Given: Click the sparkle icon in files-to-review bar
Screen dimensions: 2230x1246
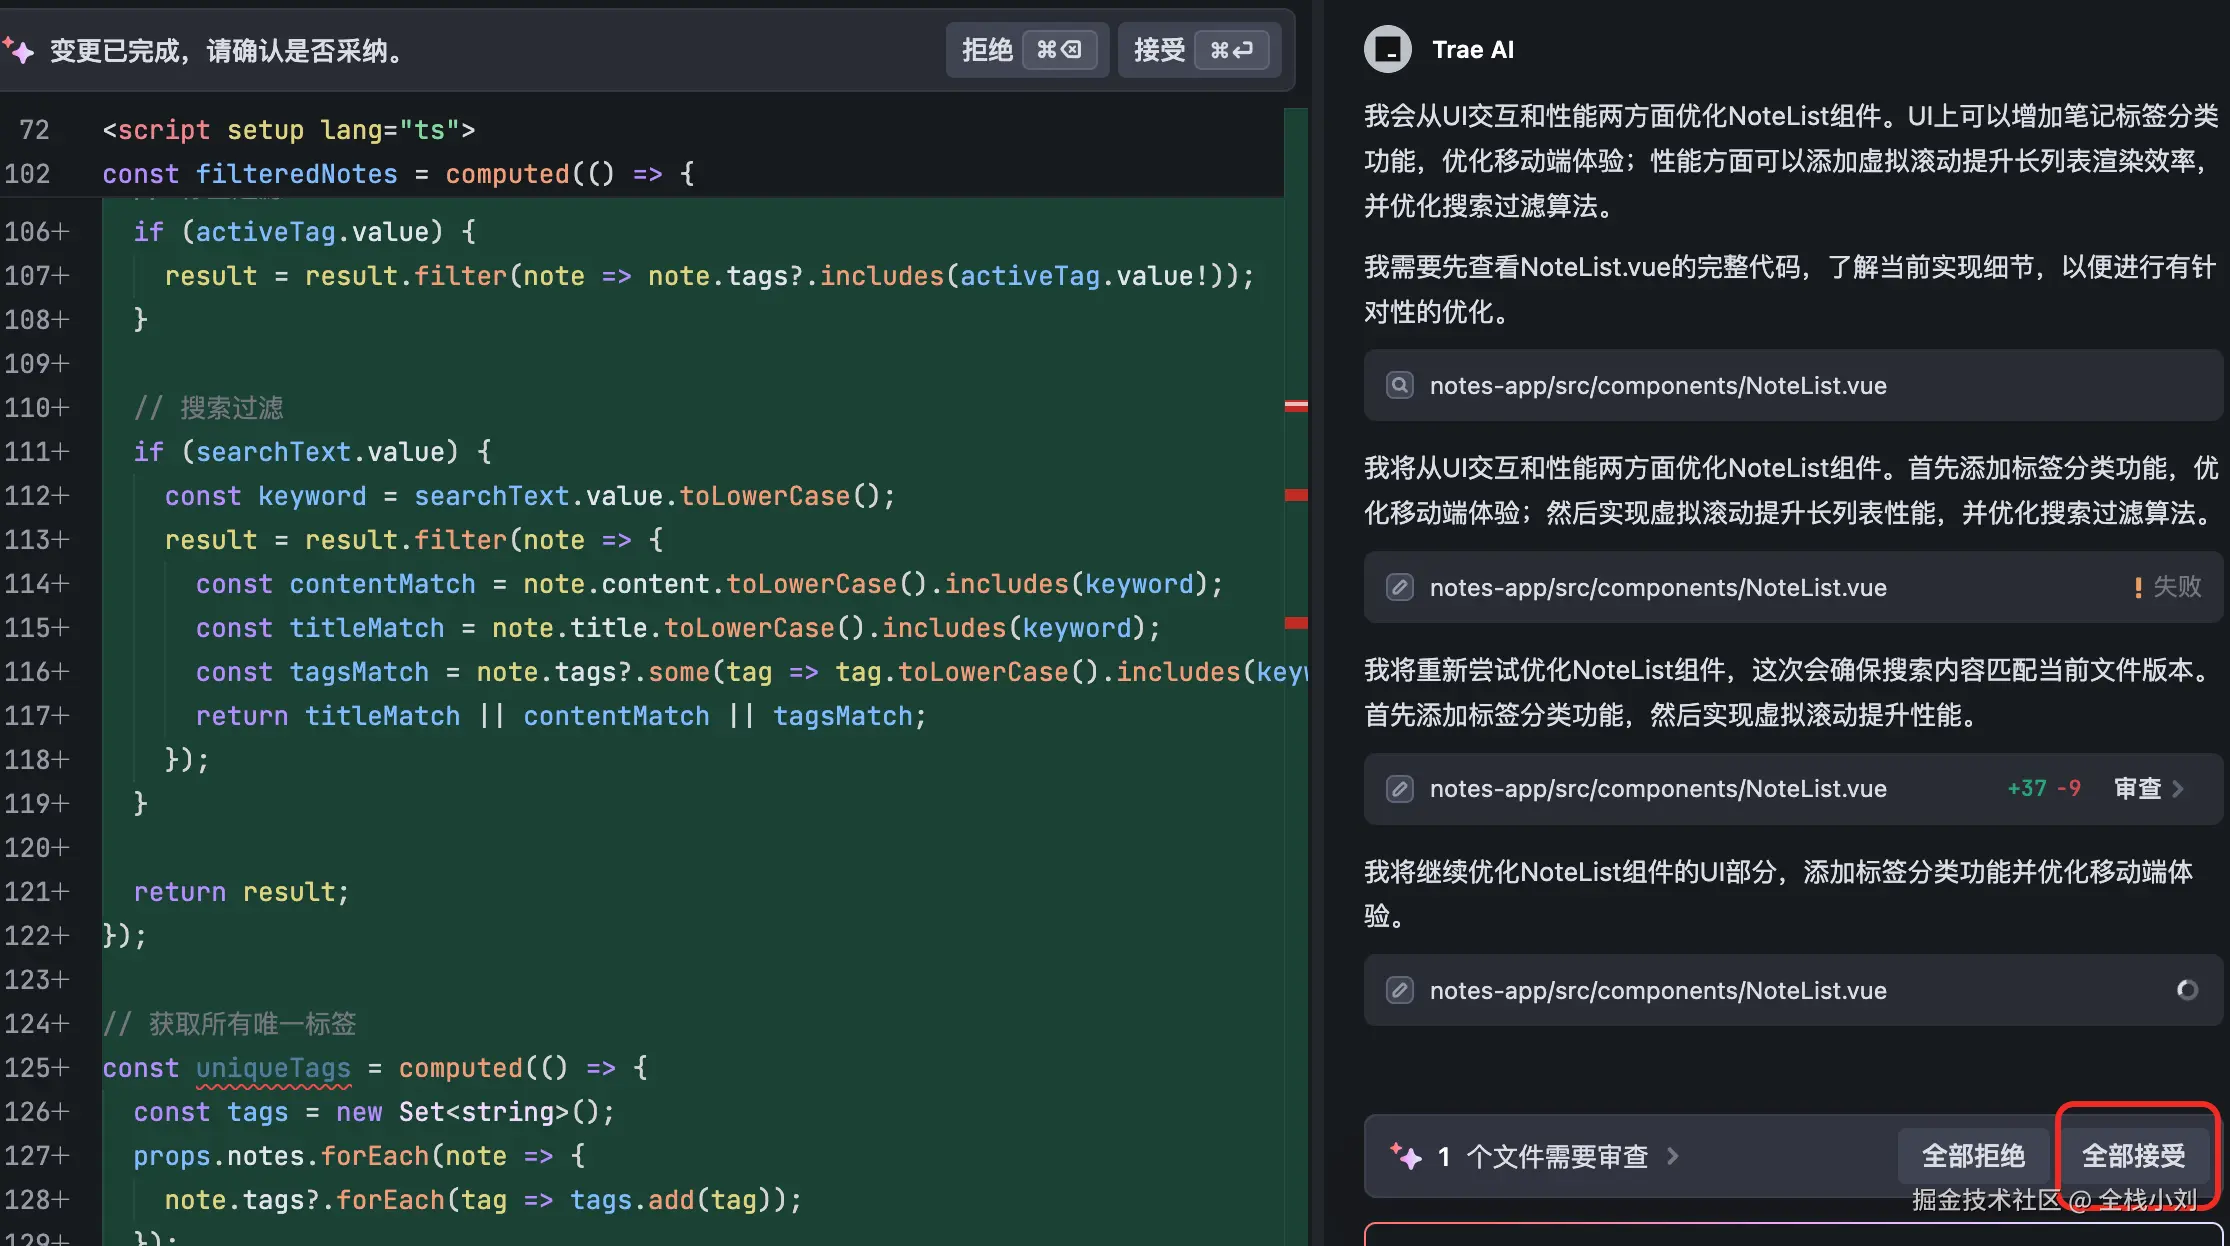Looking at the screenshot, I should (x=1406, y=1156).
